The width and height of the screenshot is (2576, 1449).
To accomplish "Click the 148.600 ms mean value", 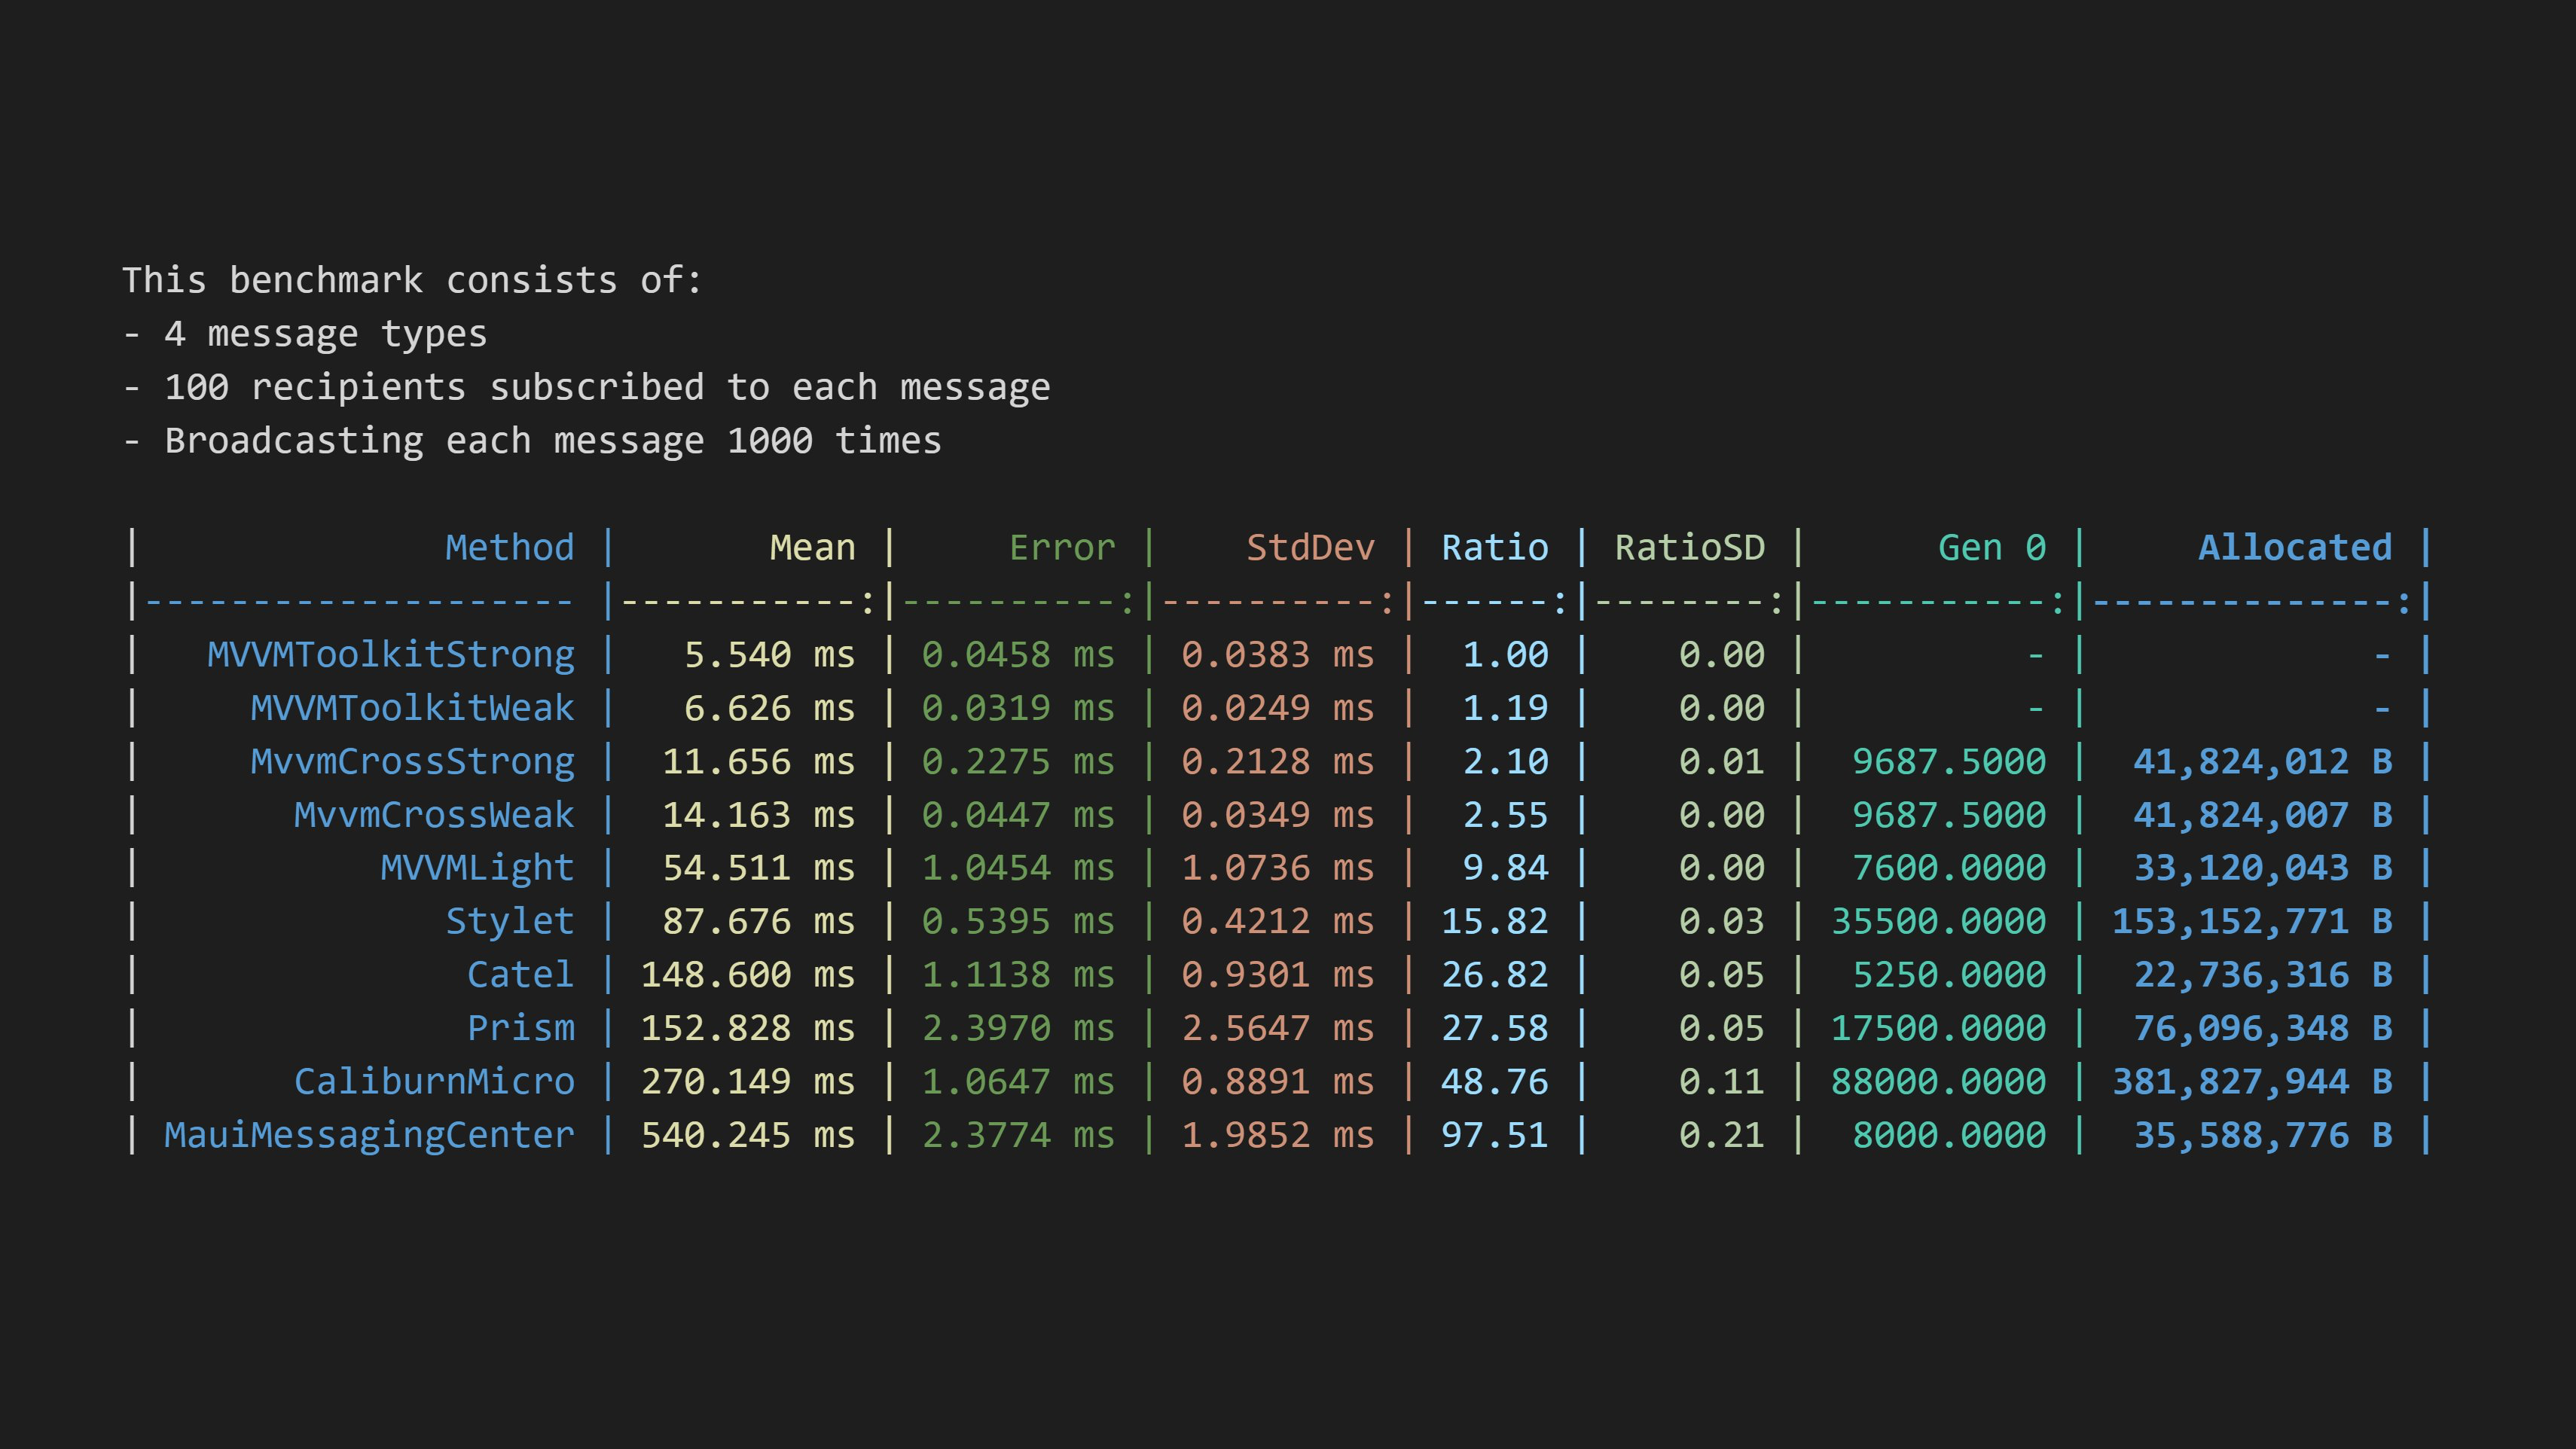I will [747, 975].
